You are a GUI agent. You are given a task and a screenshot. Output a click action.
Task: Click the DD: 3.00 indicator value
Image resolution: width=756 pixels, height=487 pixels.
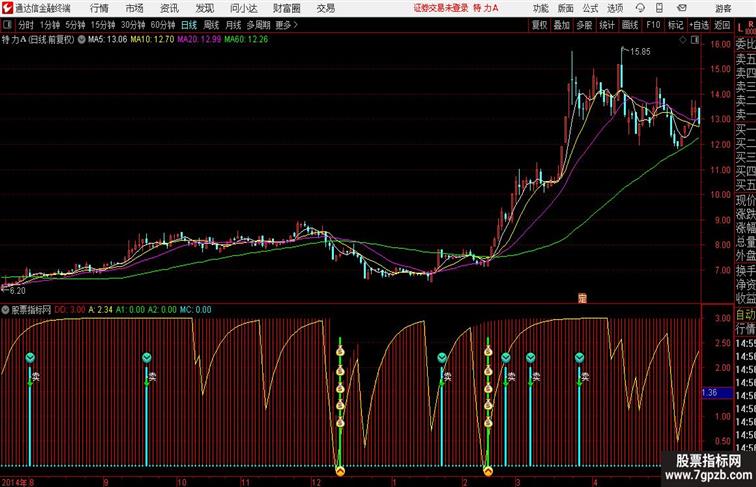pos(69,310)
